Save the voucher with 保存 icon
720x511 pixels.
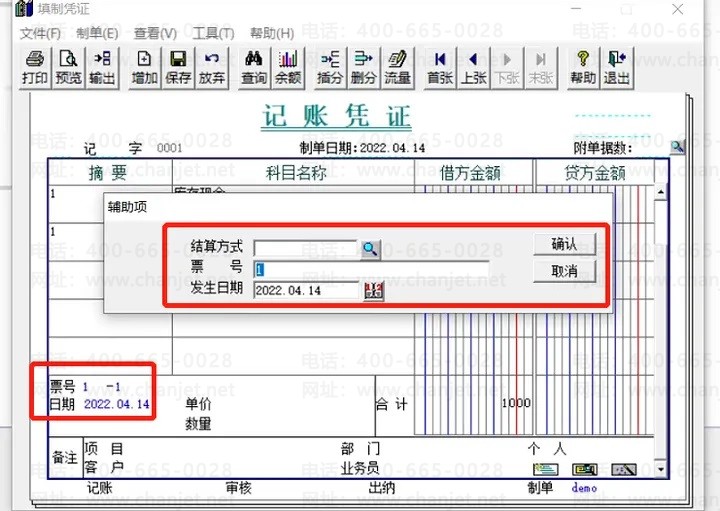(x=178, y=67)
